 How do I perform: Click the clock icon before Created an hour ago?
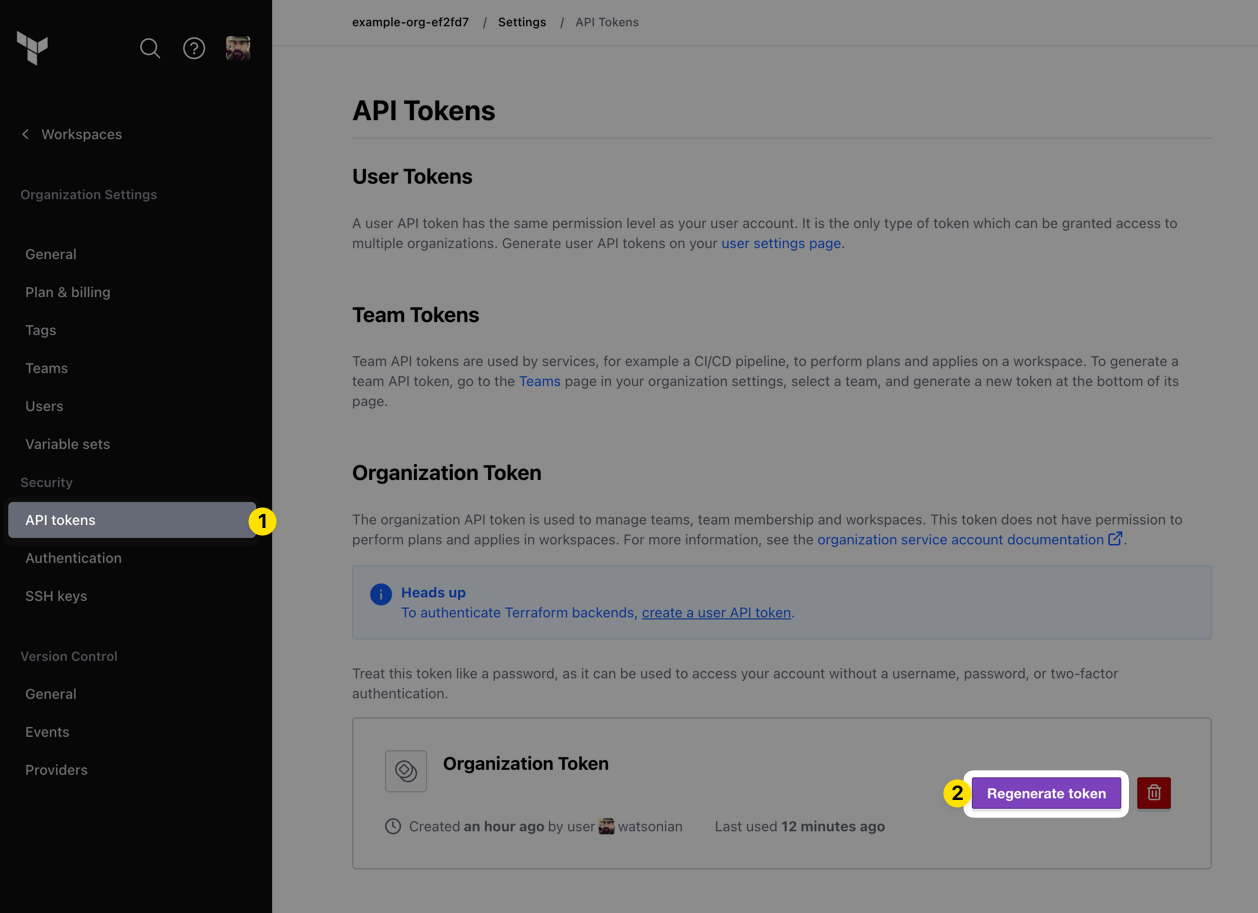[x=392, y=826]
